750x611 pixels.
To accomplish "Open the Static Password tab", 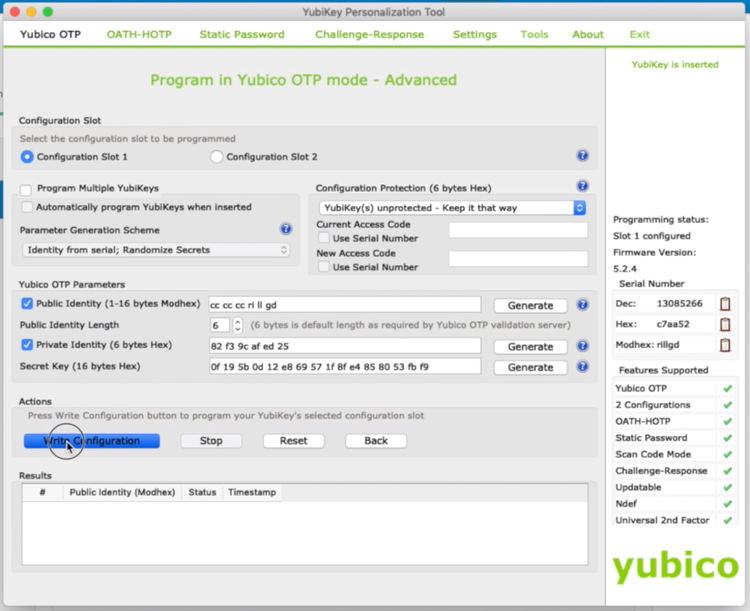I will (x=242, y=34).
